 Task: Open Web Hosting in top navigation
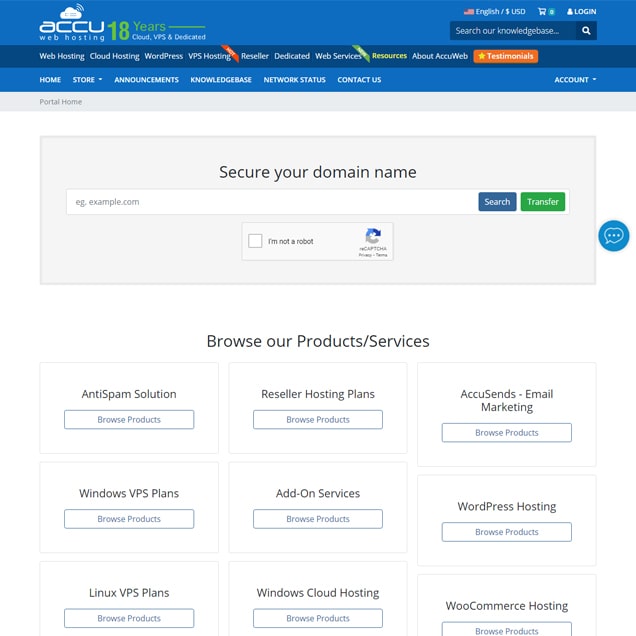point(62,56)
